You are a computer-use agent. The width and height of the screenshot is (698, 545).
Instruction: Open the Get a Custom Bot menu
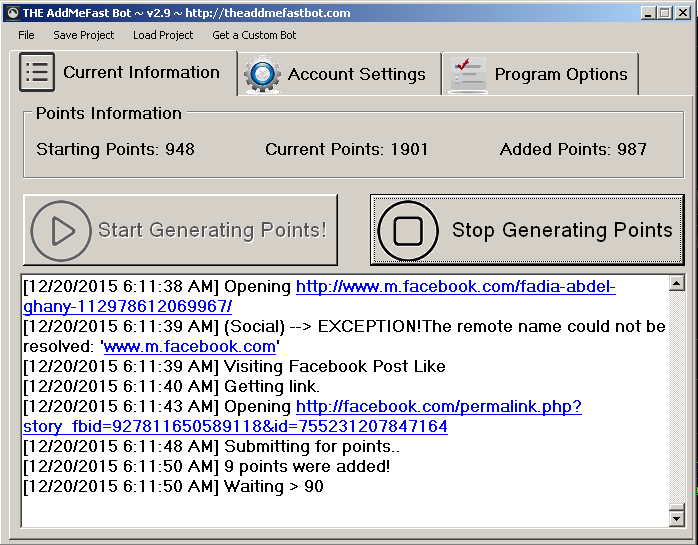[254, 35]
